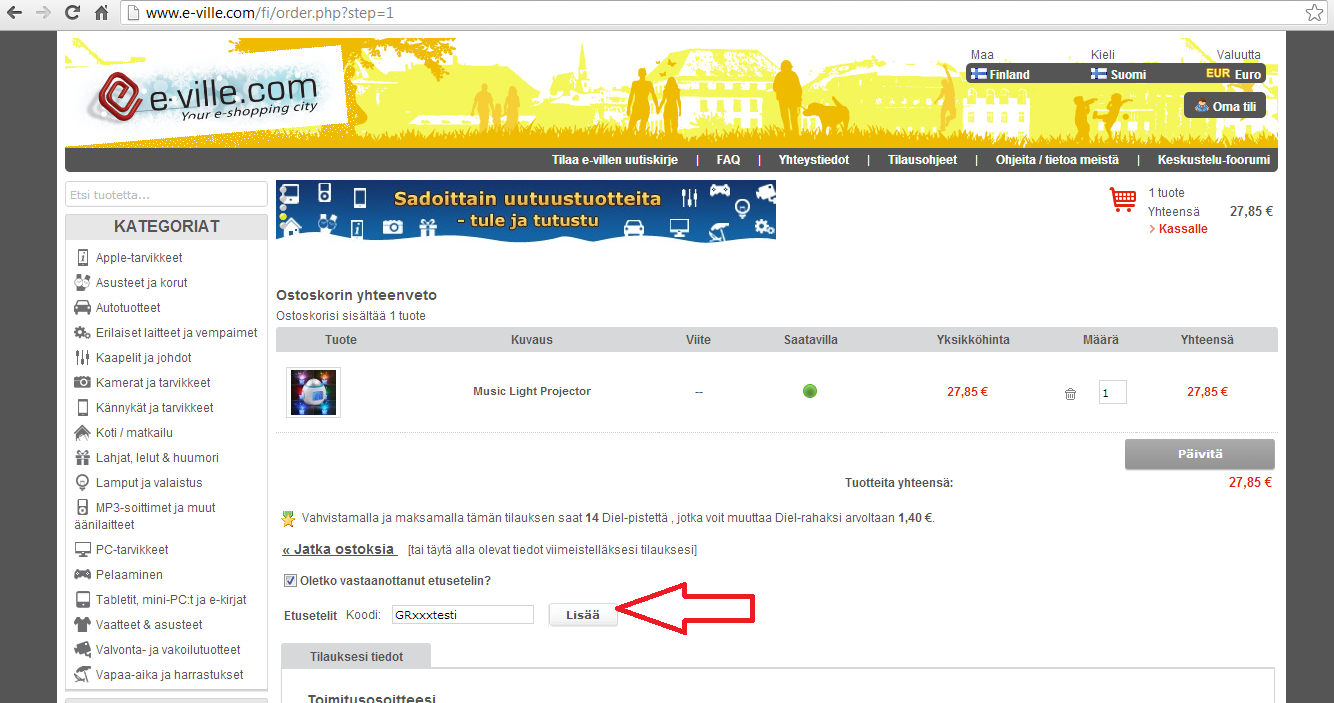Open FAQ in the navigation bar

coord(728,160)
